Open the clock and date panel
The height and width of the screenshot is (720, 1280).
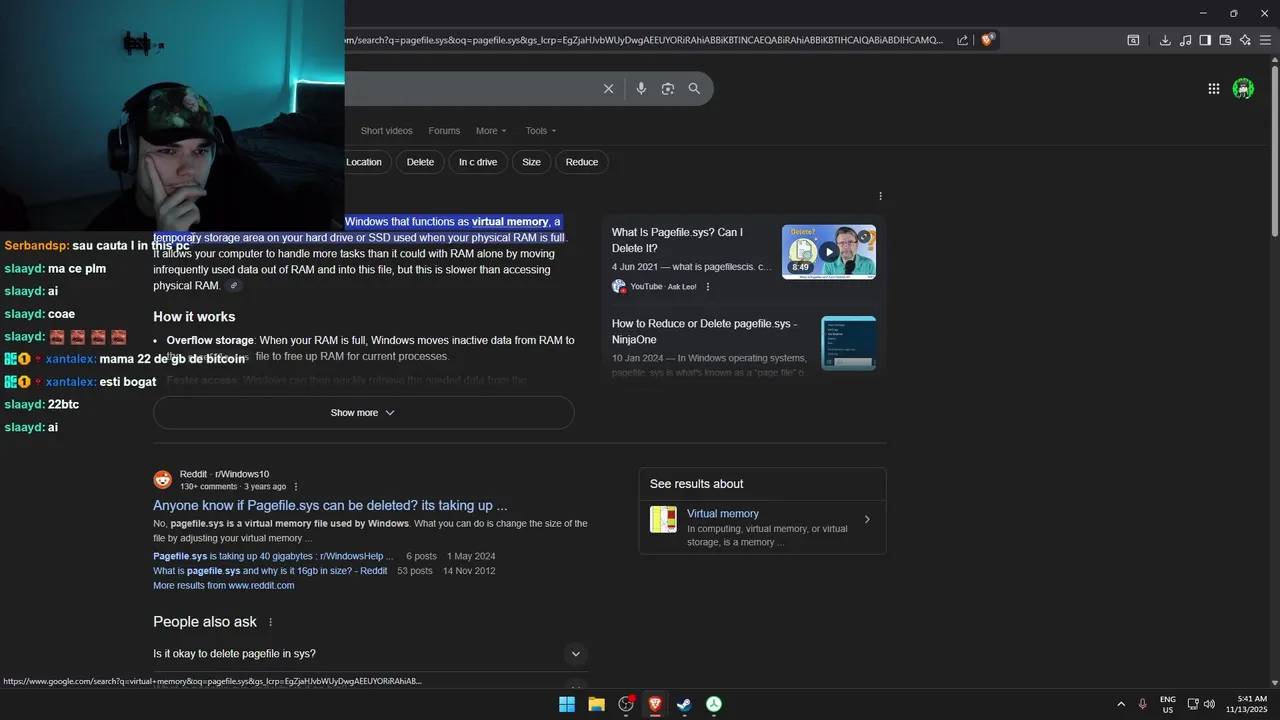1247,704
